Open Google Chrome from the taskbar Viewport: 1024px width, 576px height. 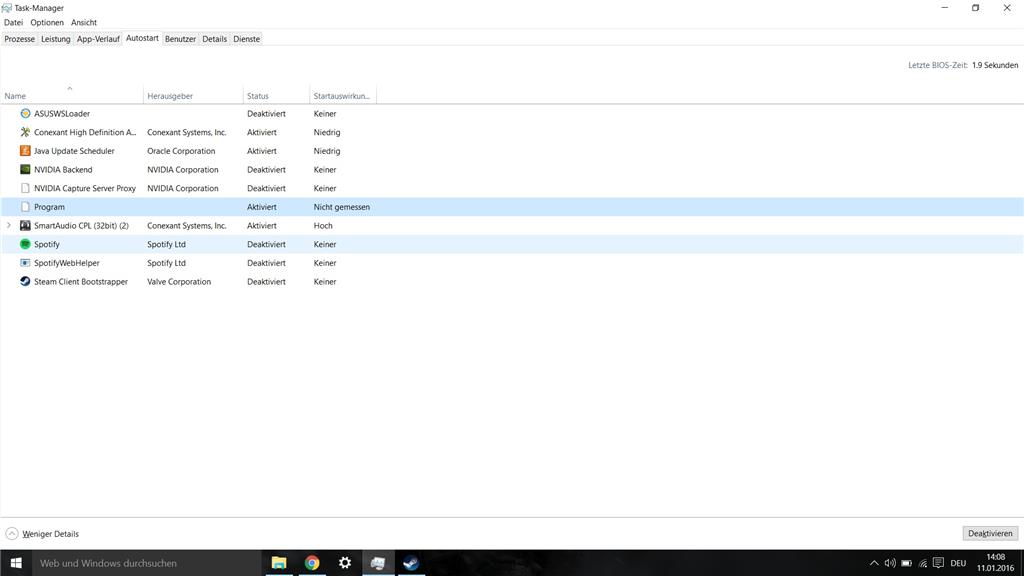pos(312,563)
